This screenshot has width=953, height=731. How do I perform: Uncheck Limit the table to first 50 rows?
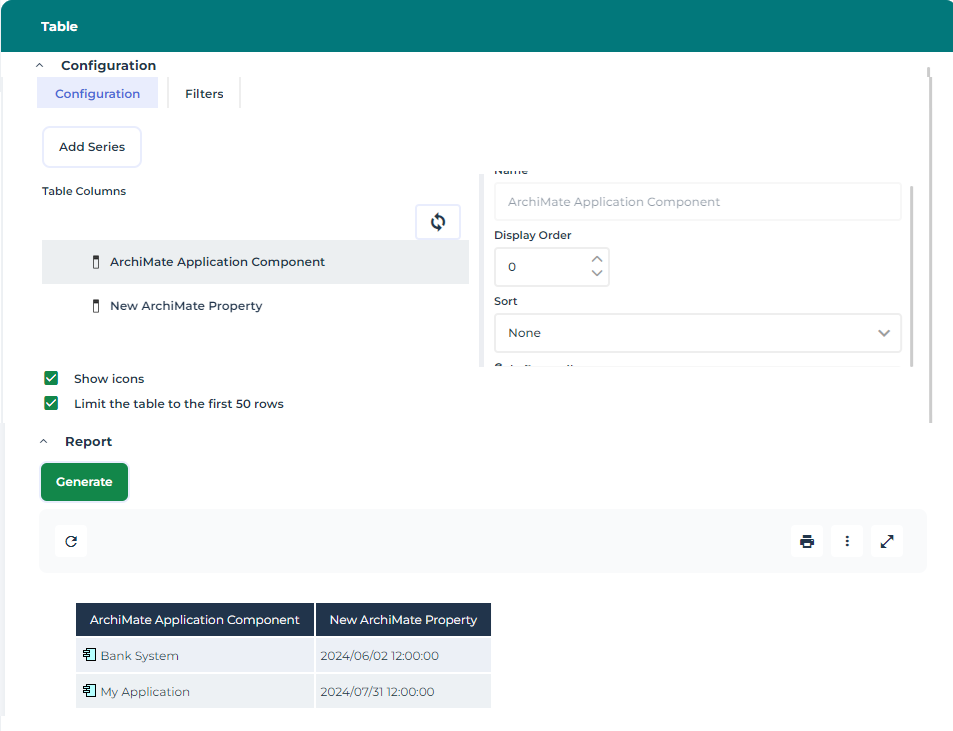[x=51, y=404]
